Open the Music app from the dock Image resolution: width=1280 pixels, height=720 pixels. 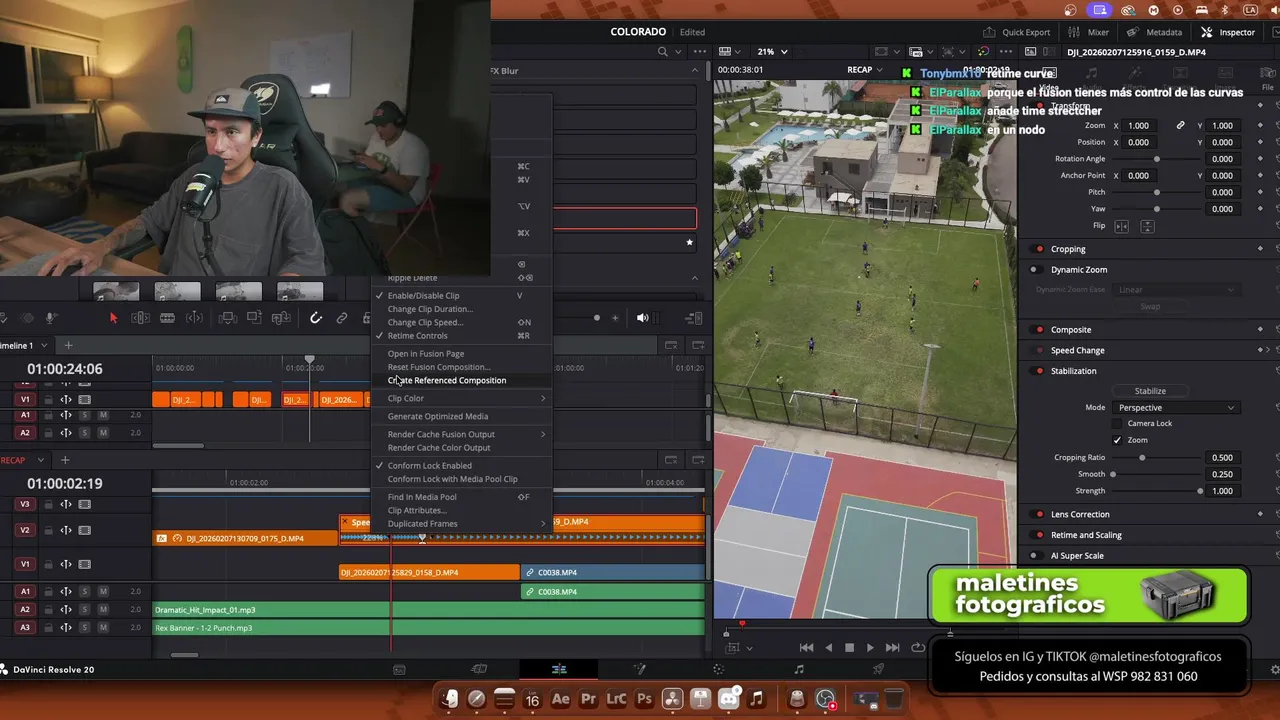(756, 699)
